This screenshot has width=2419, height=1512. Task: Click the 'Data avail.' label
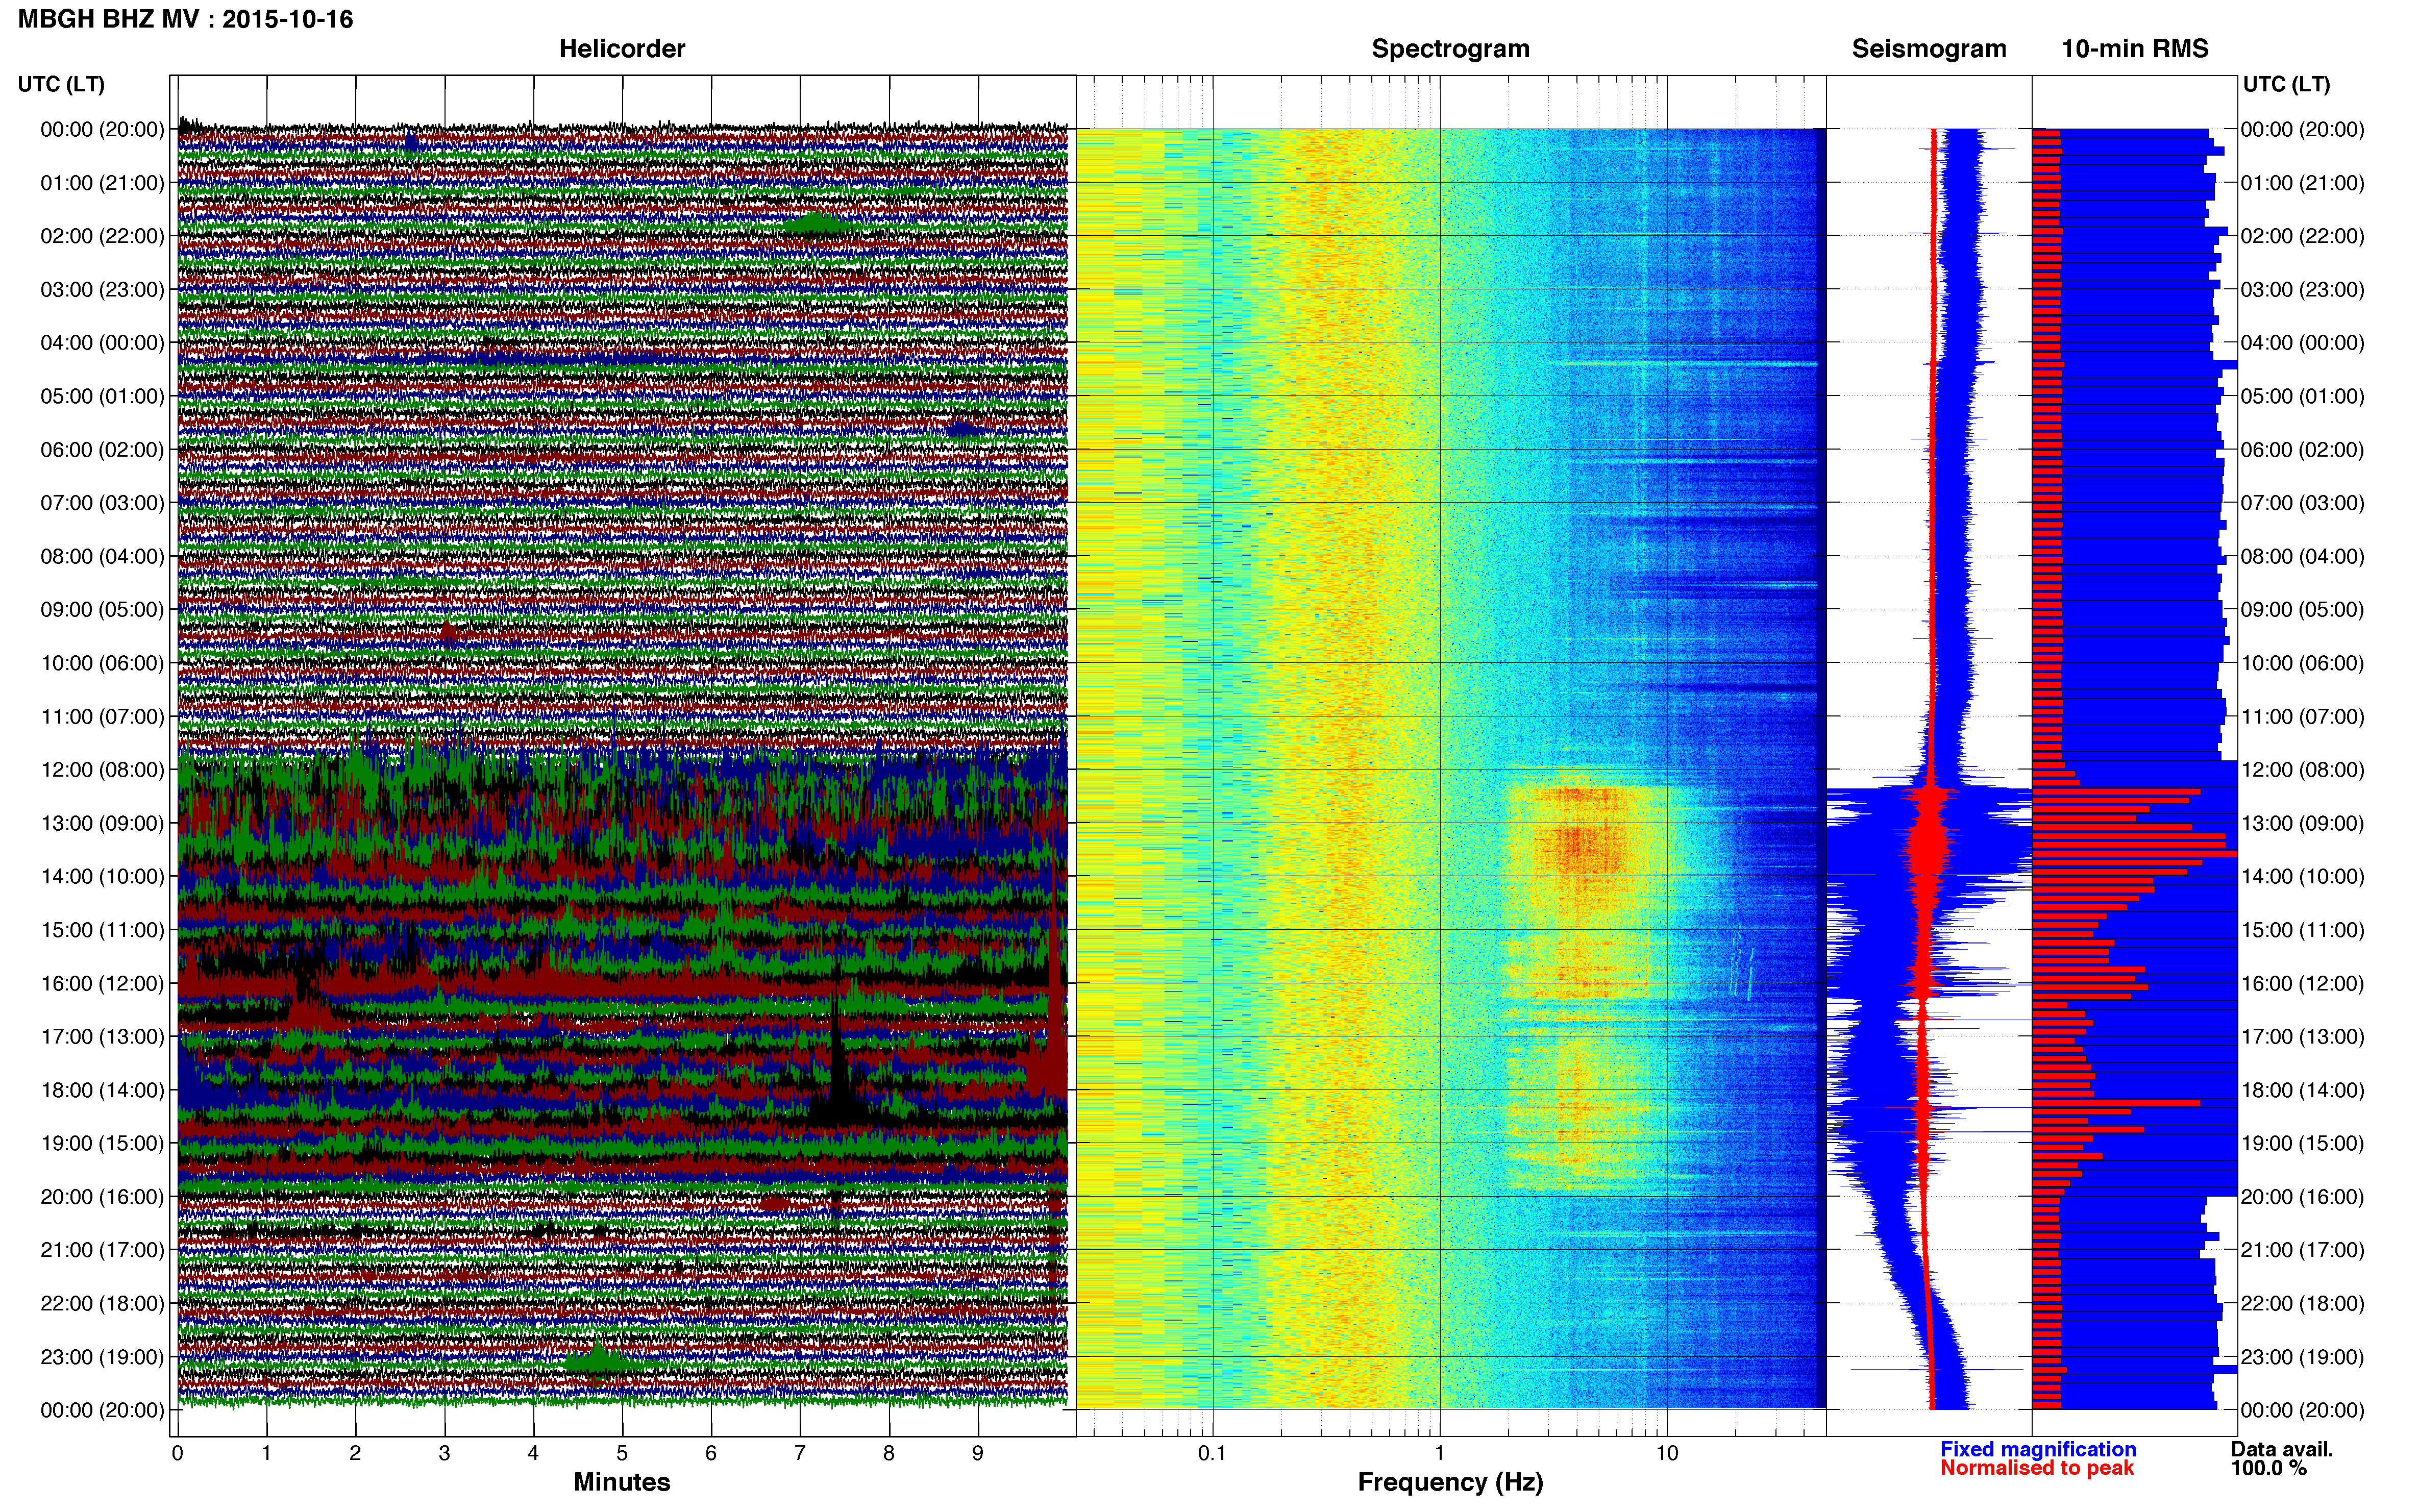click(2282, 1449)
